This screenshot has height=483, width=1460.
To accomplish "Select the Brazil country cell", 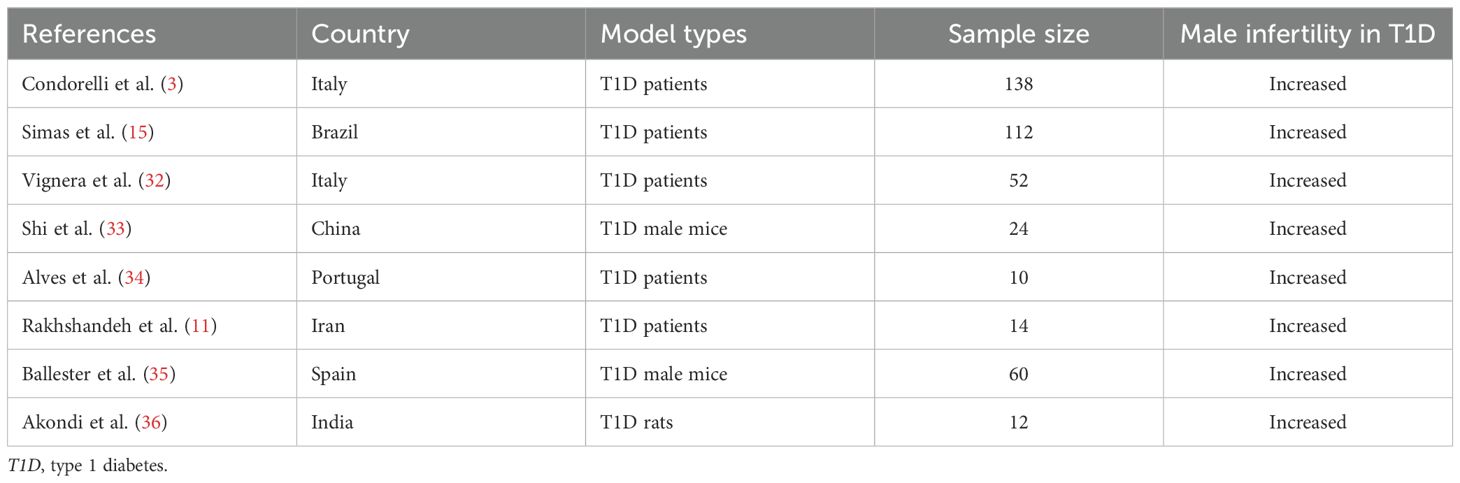I will tap(334, 132).
